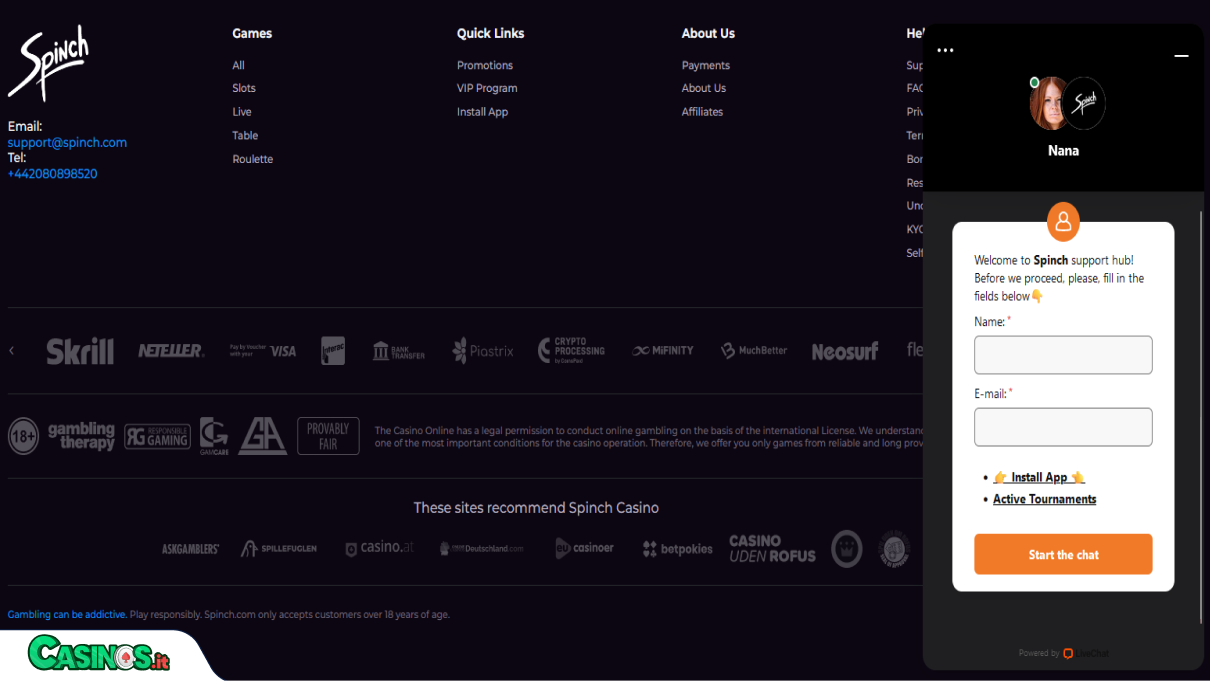Open the Promotions quick link
Viewport: 1210px width, 681px height.
pyautogui.click(x=485, y=65)
